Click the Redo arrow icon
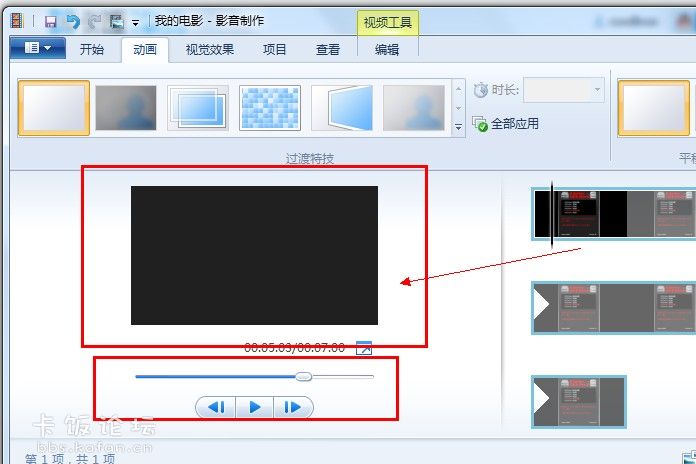This screenshot has width=696, height=464. 94,21
